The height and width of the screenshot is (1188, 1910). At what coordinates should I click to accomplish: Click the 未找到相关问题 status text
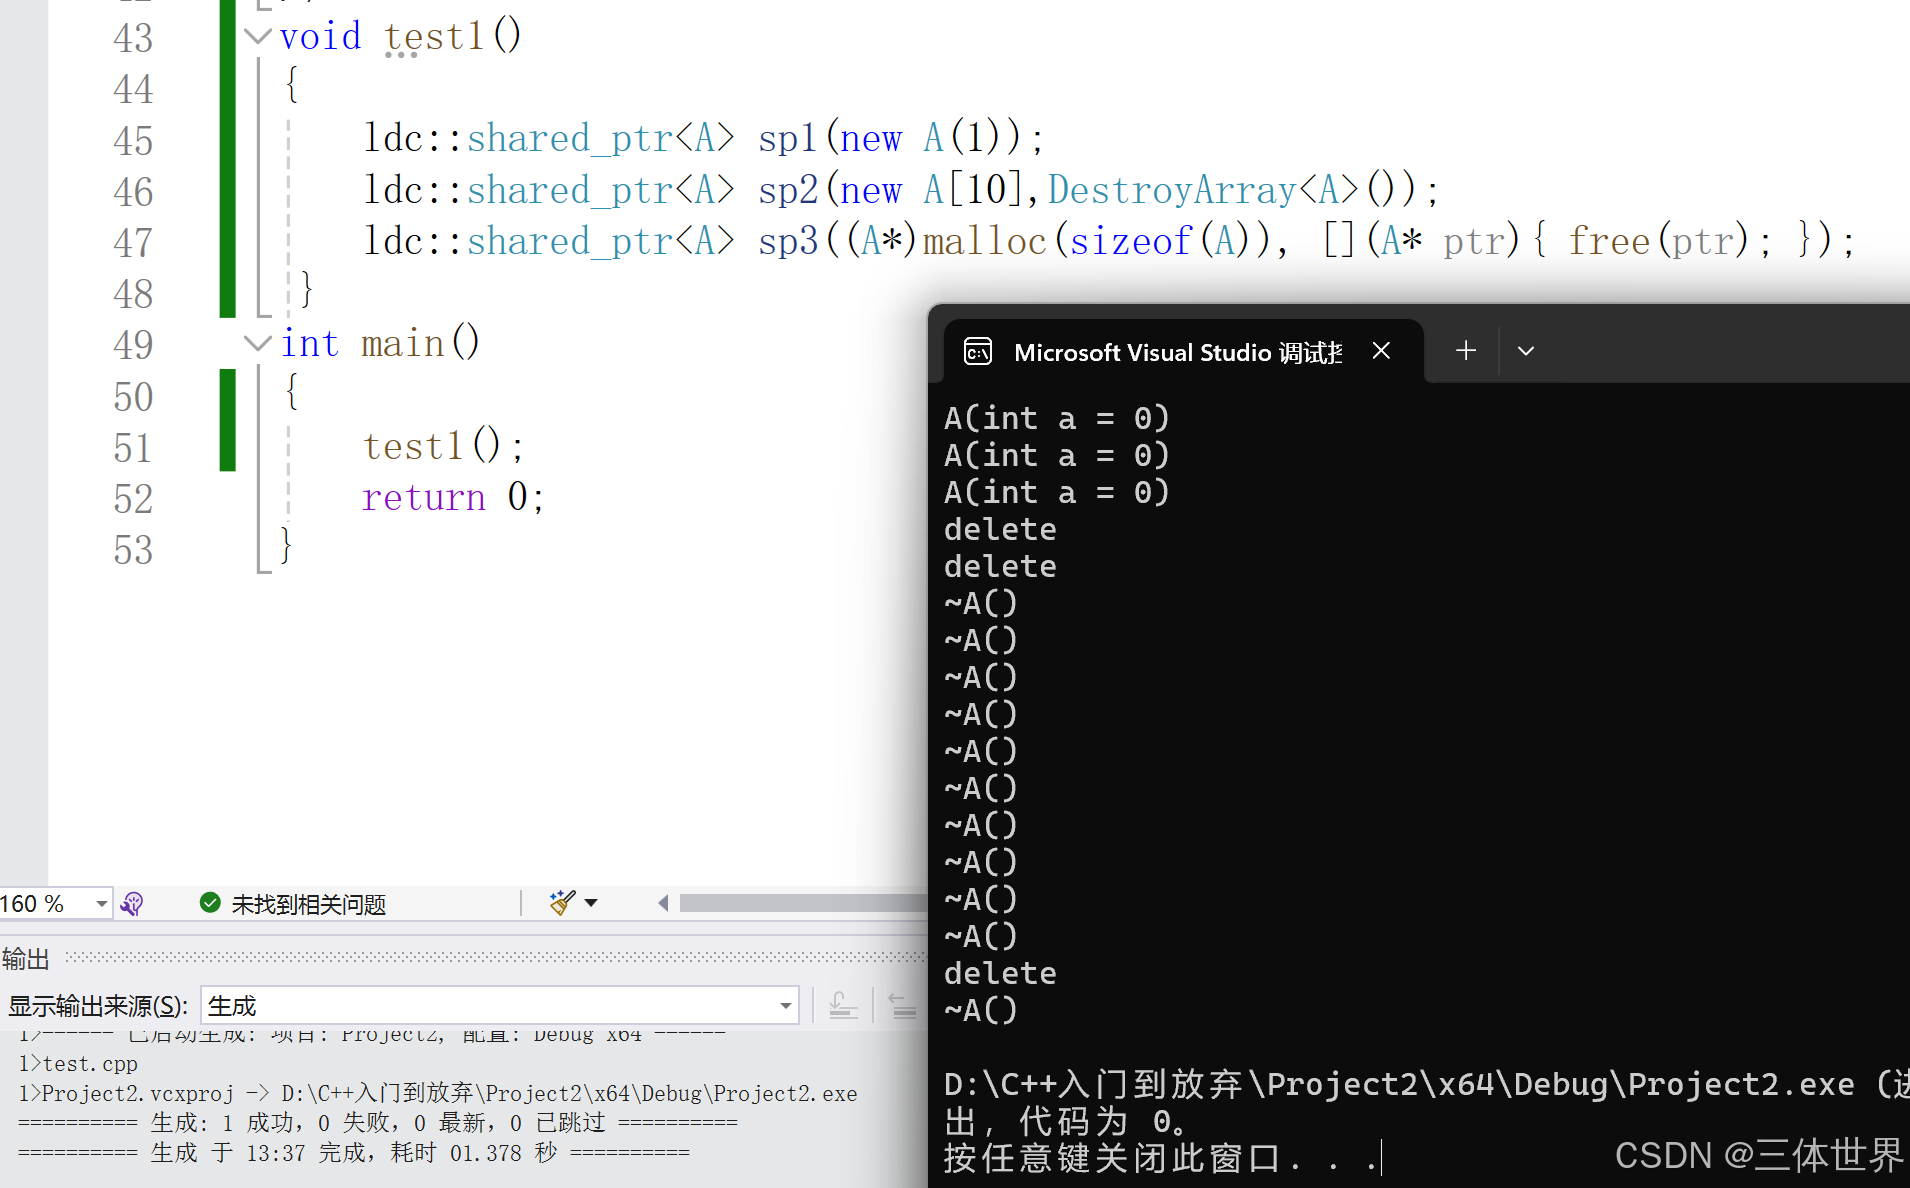tap(309, 904)
